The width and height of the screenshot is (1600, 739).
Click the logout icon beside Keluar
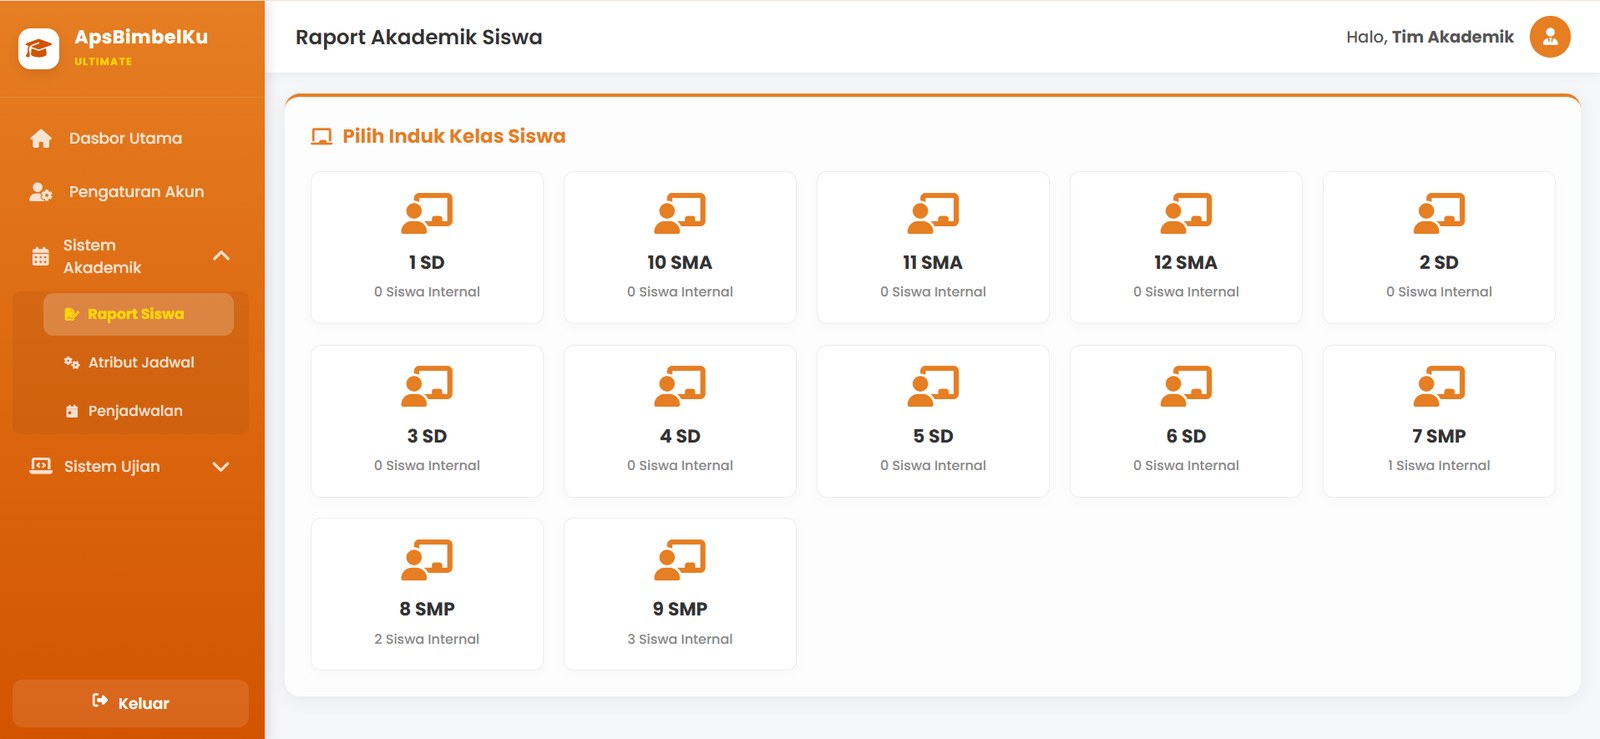click(100, 701)
